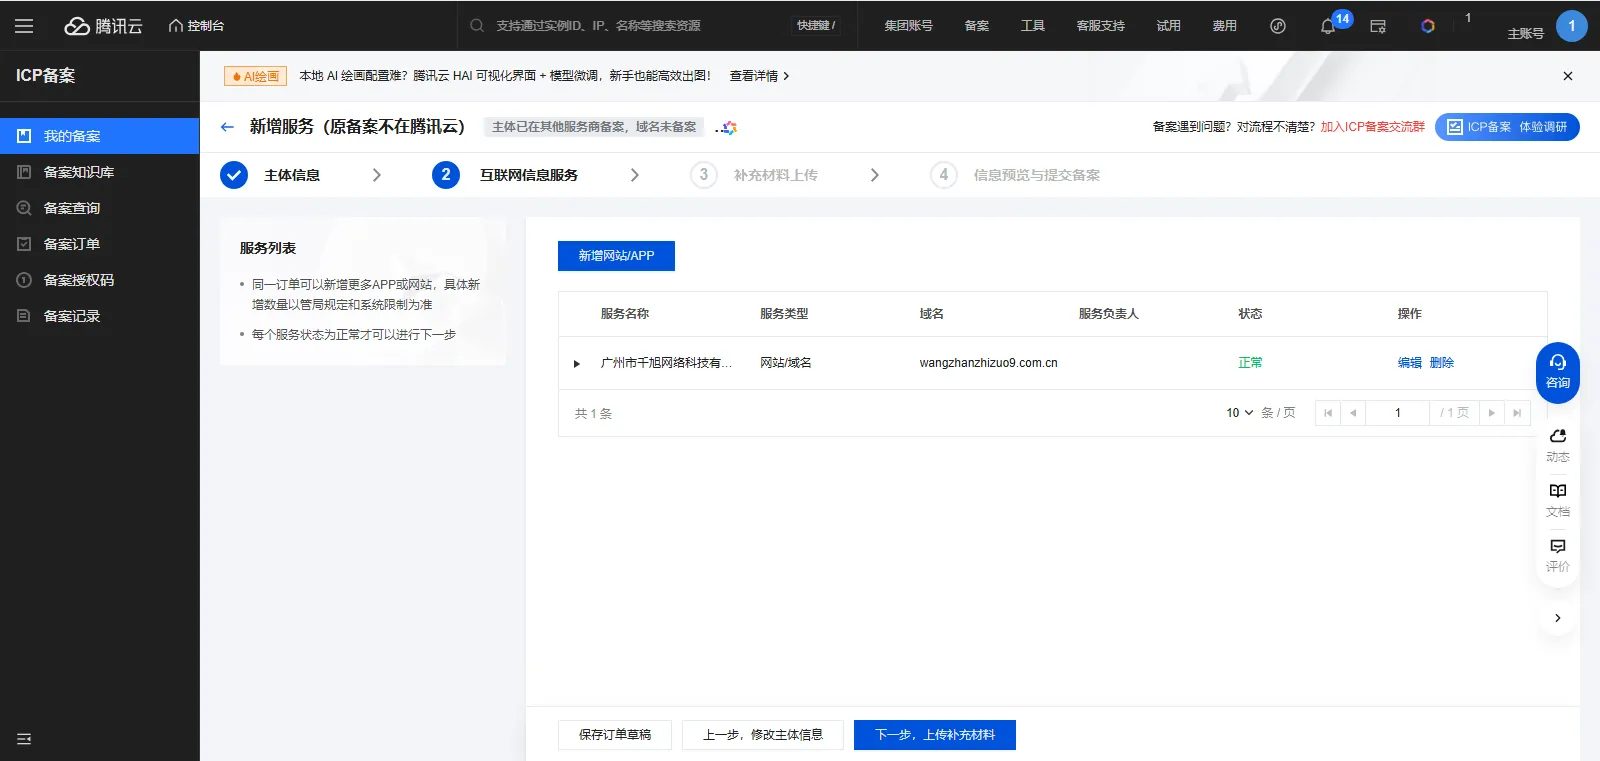This screenshot has width=1600, height=761.
Task: Go to step 主体信息
Action: [292, 175]
